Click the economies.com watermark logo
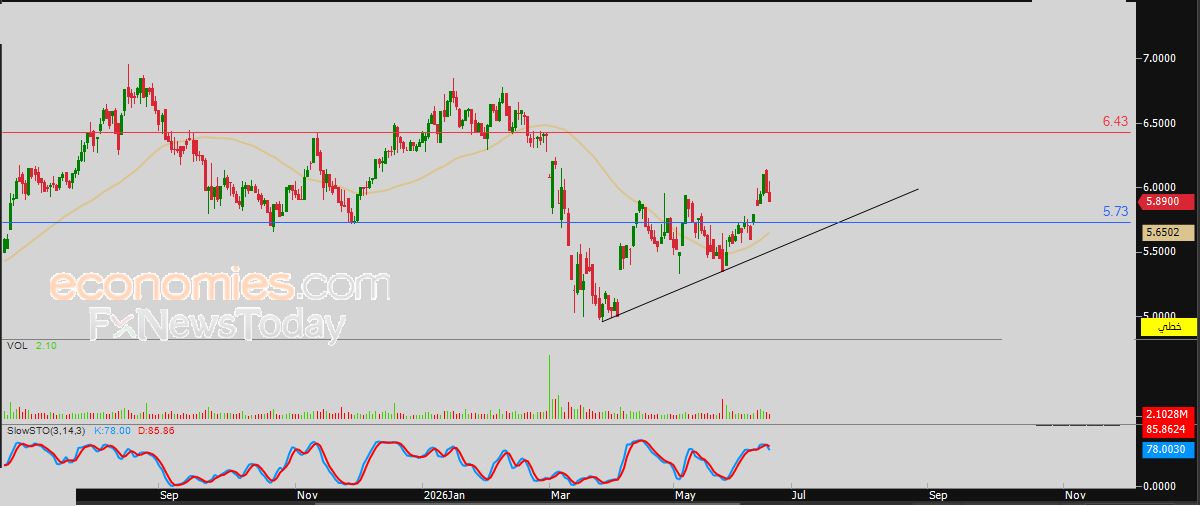This screenshot has width=1200, height=506. coord(220,286)
